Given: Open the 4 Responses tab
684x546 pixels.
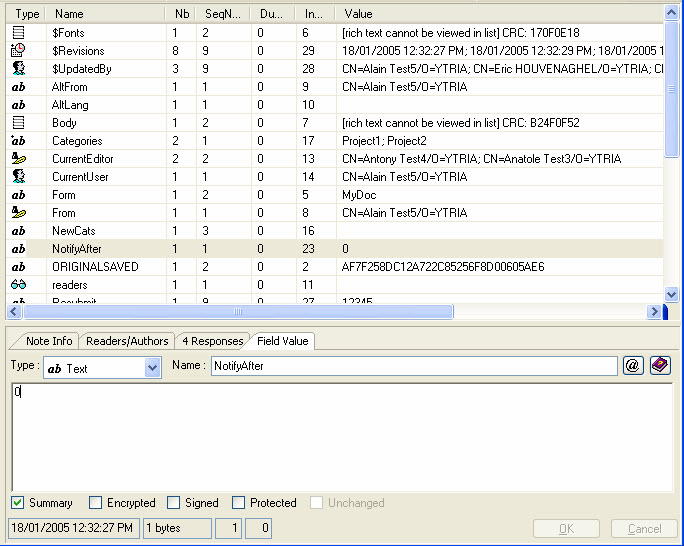Looking at the screenshot, I should coord(212,341).
